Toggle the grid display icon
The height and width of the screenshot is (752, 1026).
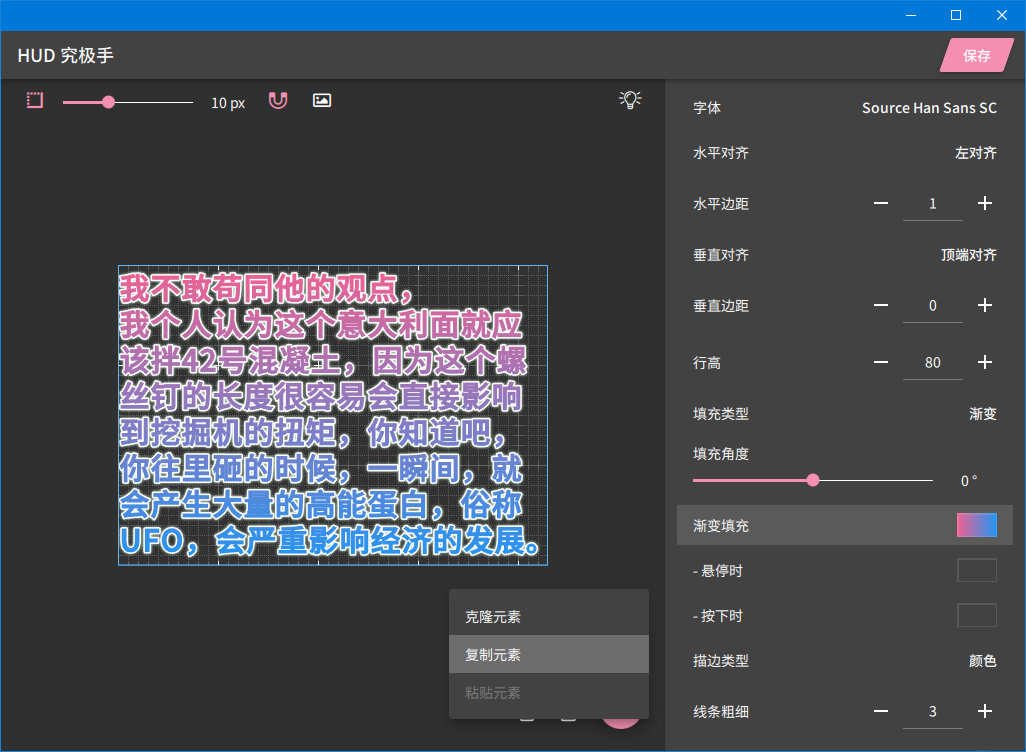click(x=35, y=100)
